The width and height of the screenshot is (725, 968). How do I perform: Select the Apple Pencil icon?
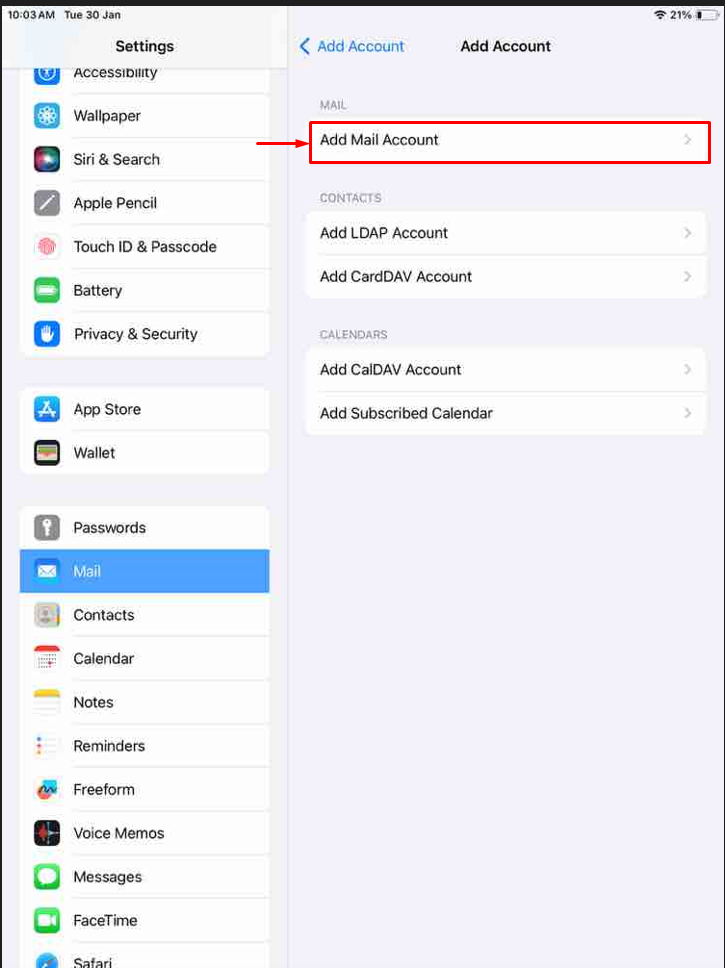[47, 203]
